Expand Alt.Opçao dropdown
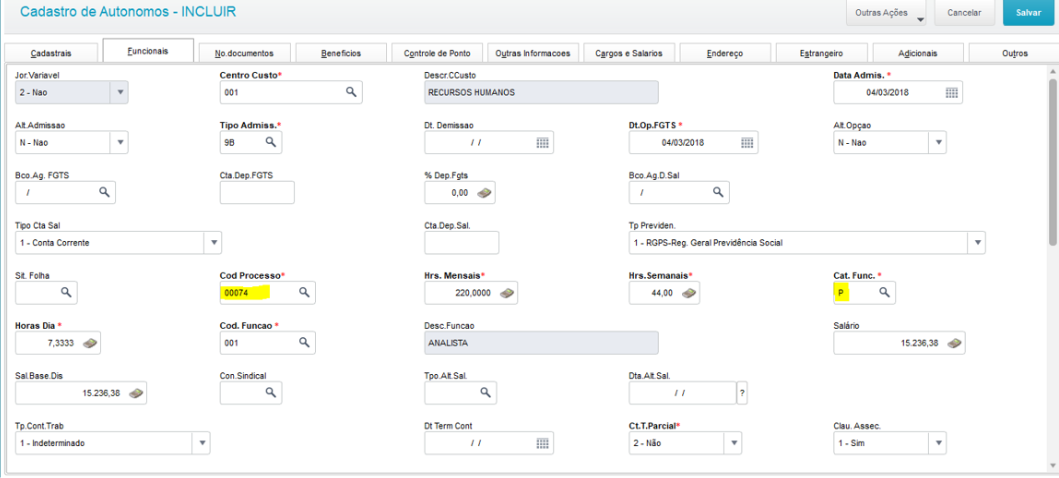1059x478 pixels. [x=938, y=142]
